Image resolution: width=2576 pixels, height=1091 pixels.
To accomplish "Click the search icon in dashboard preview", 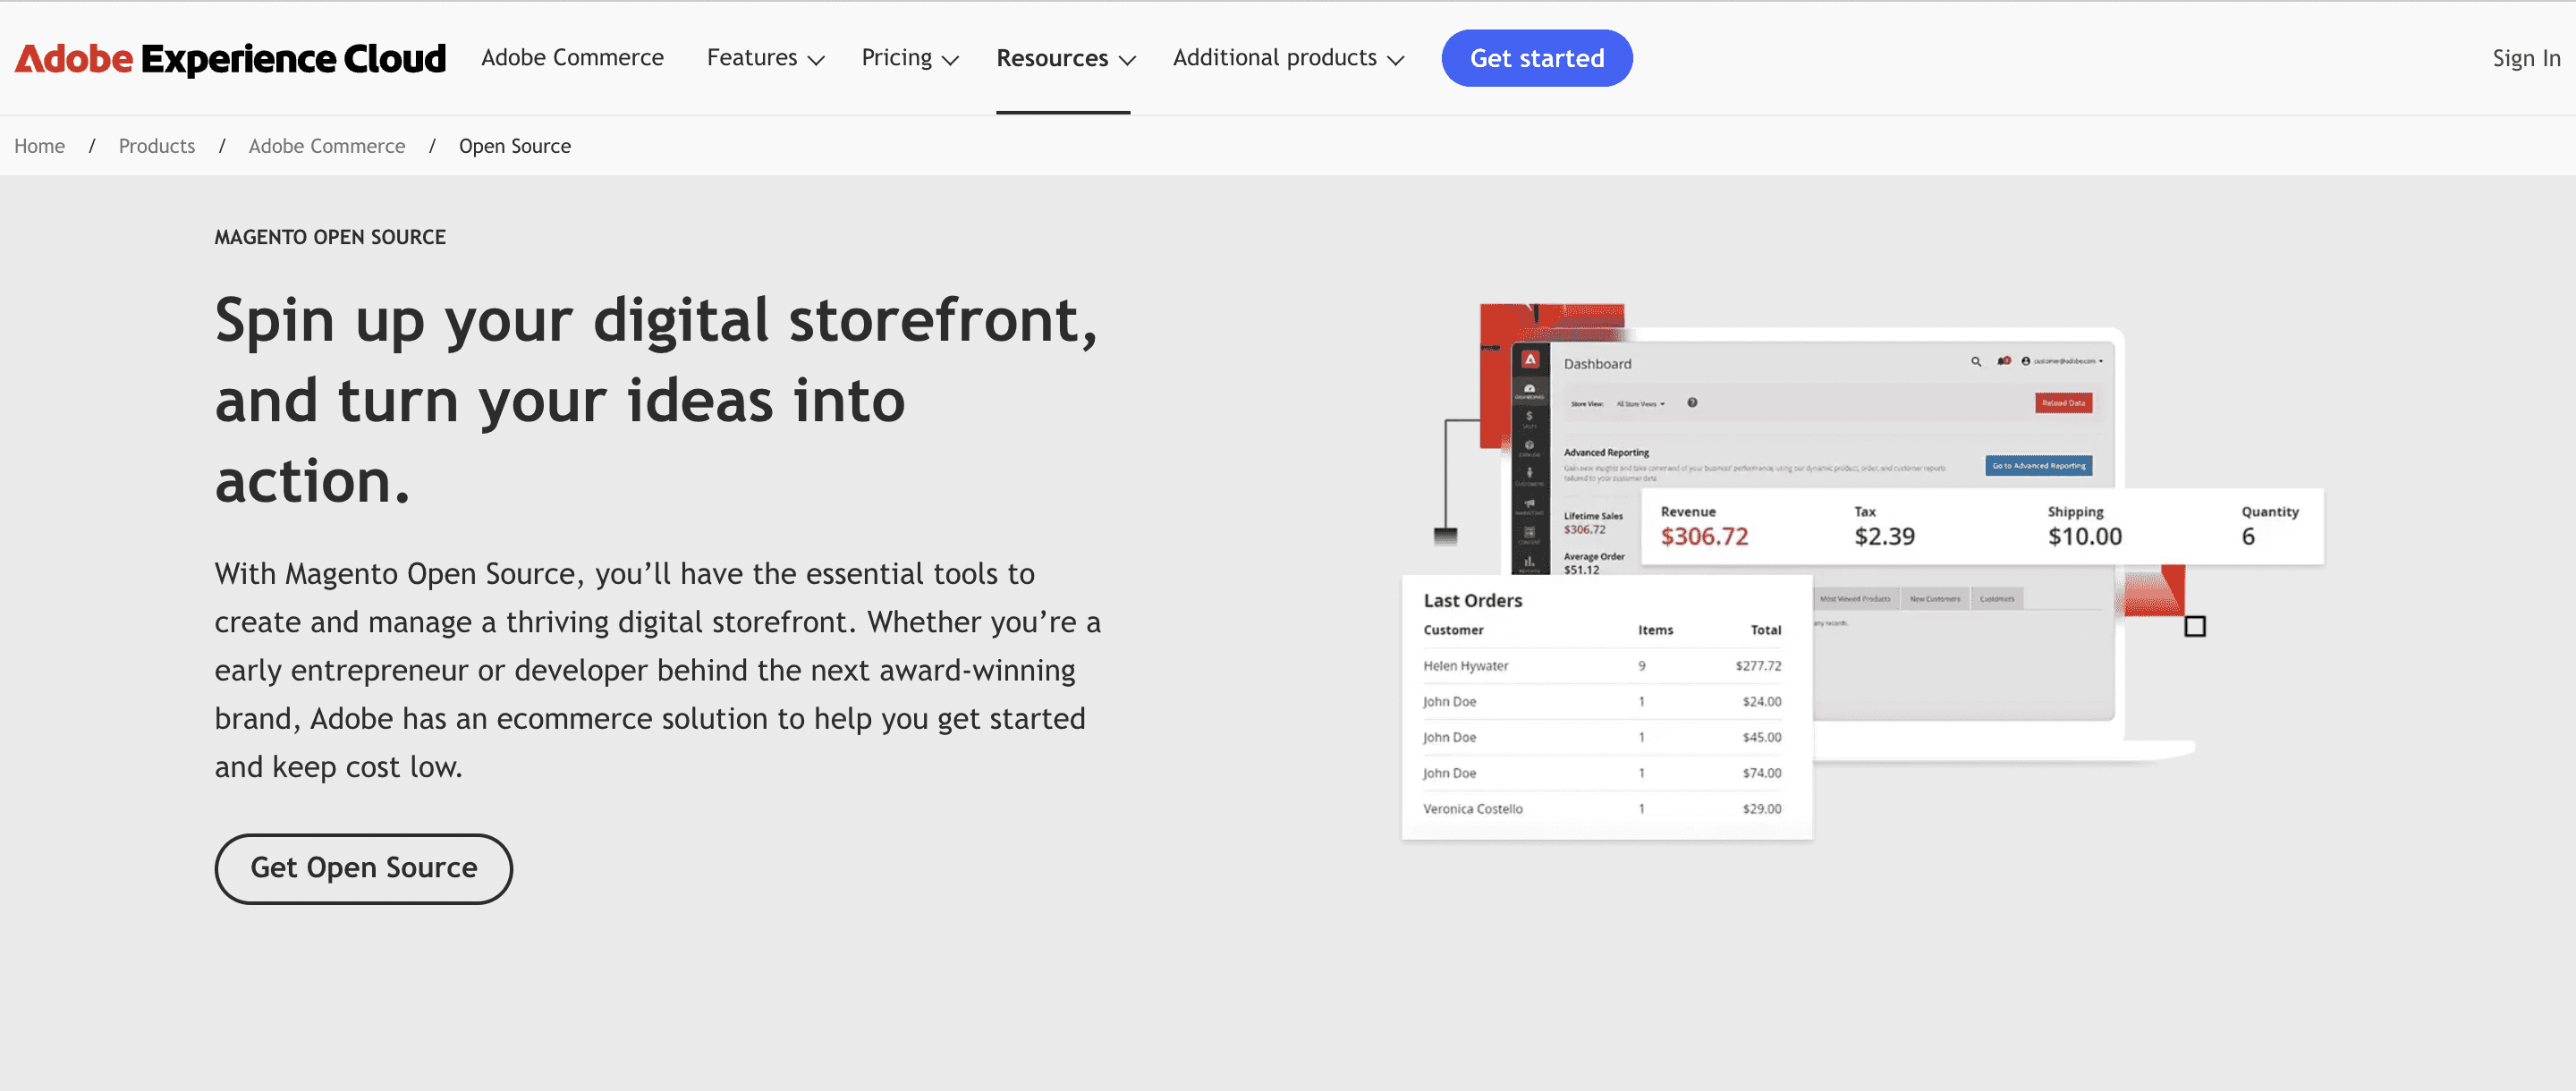I will 1976,362.
